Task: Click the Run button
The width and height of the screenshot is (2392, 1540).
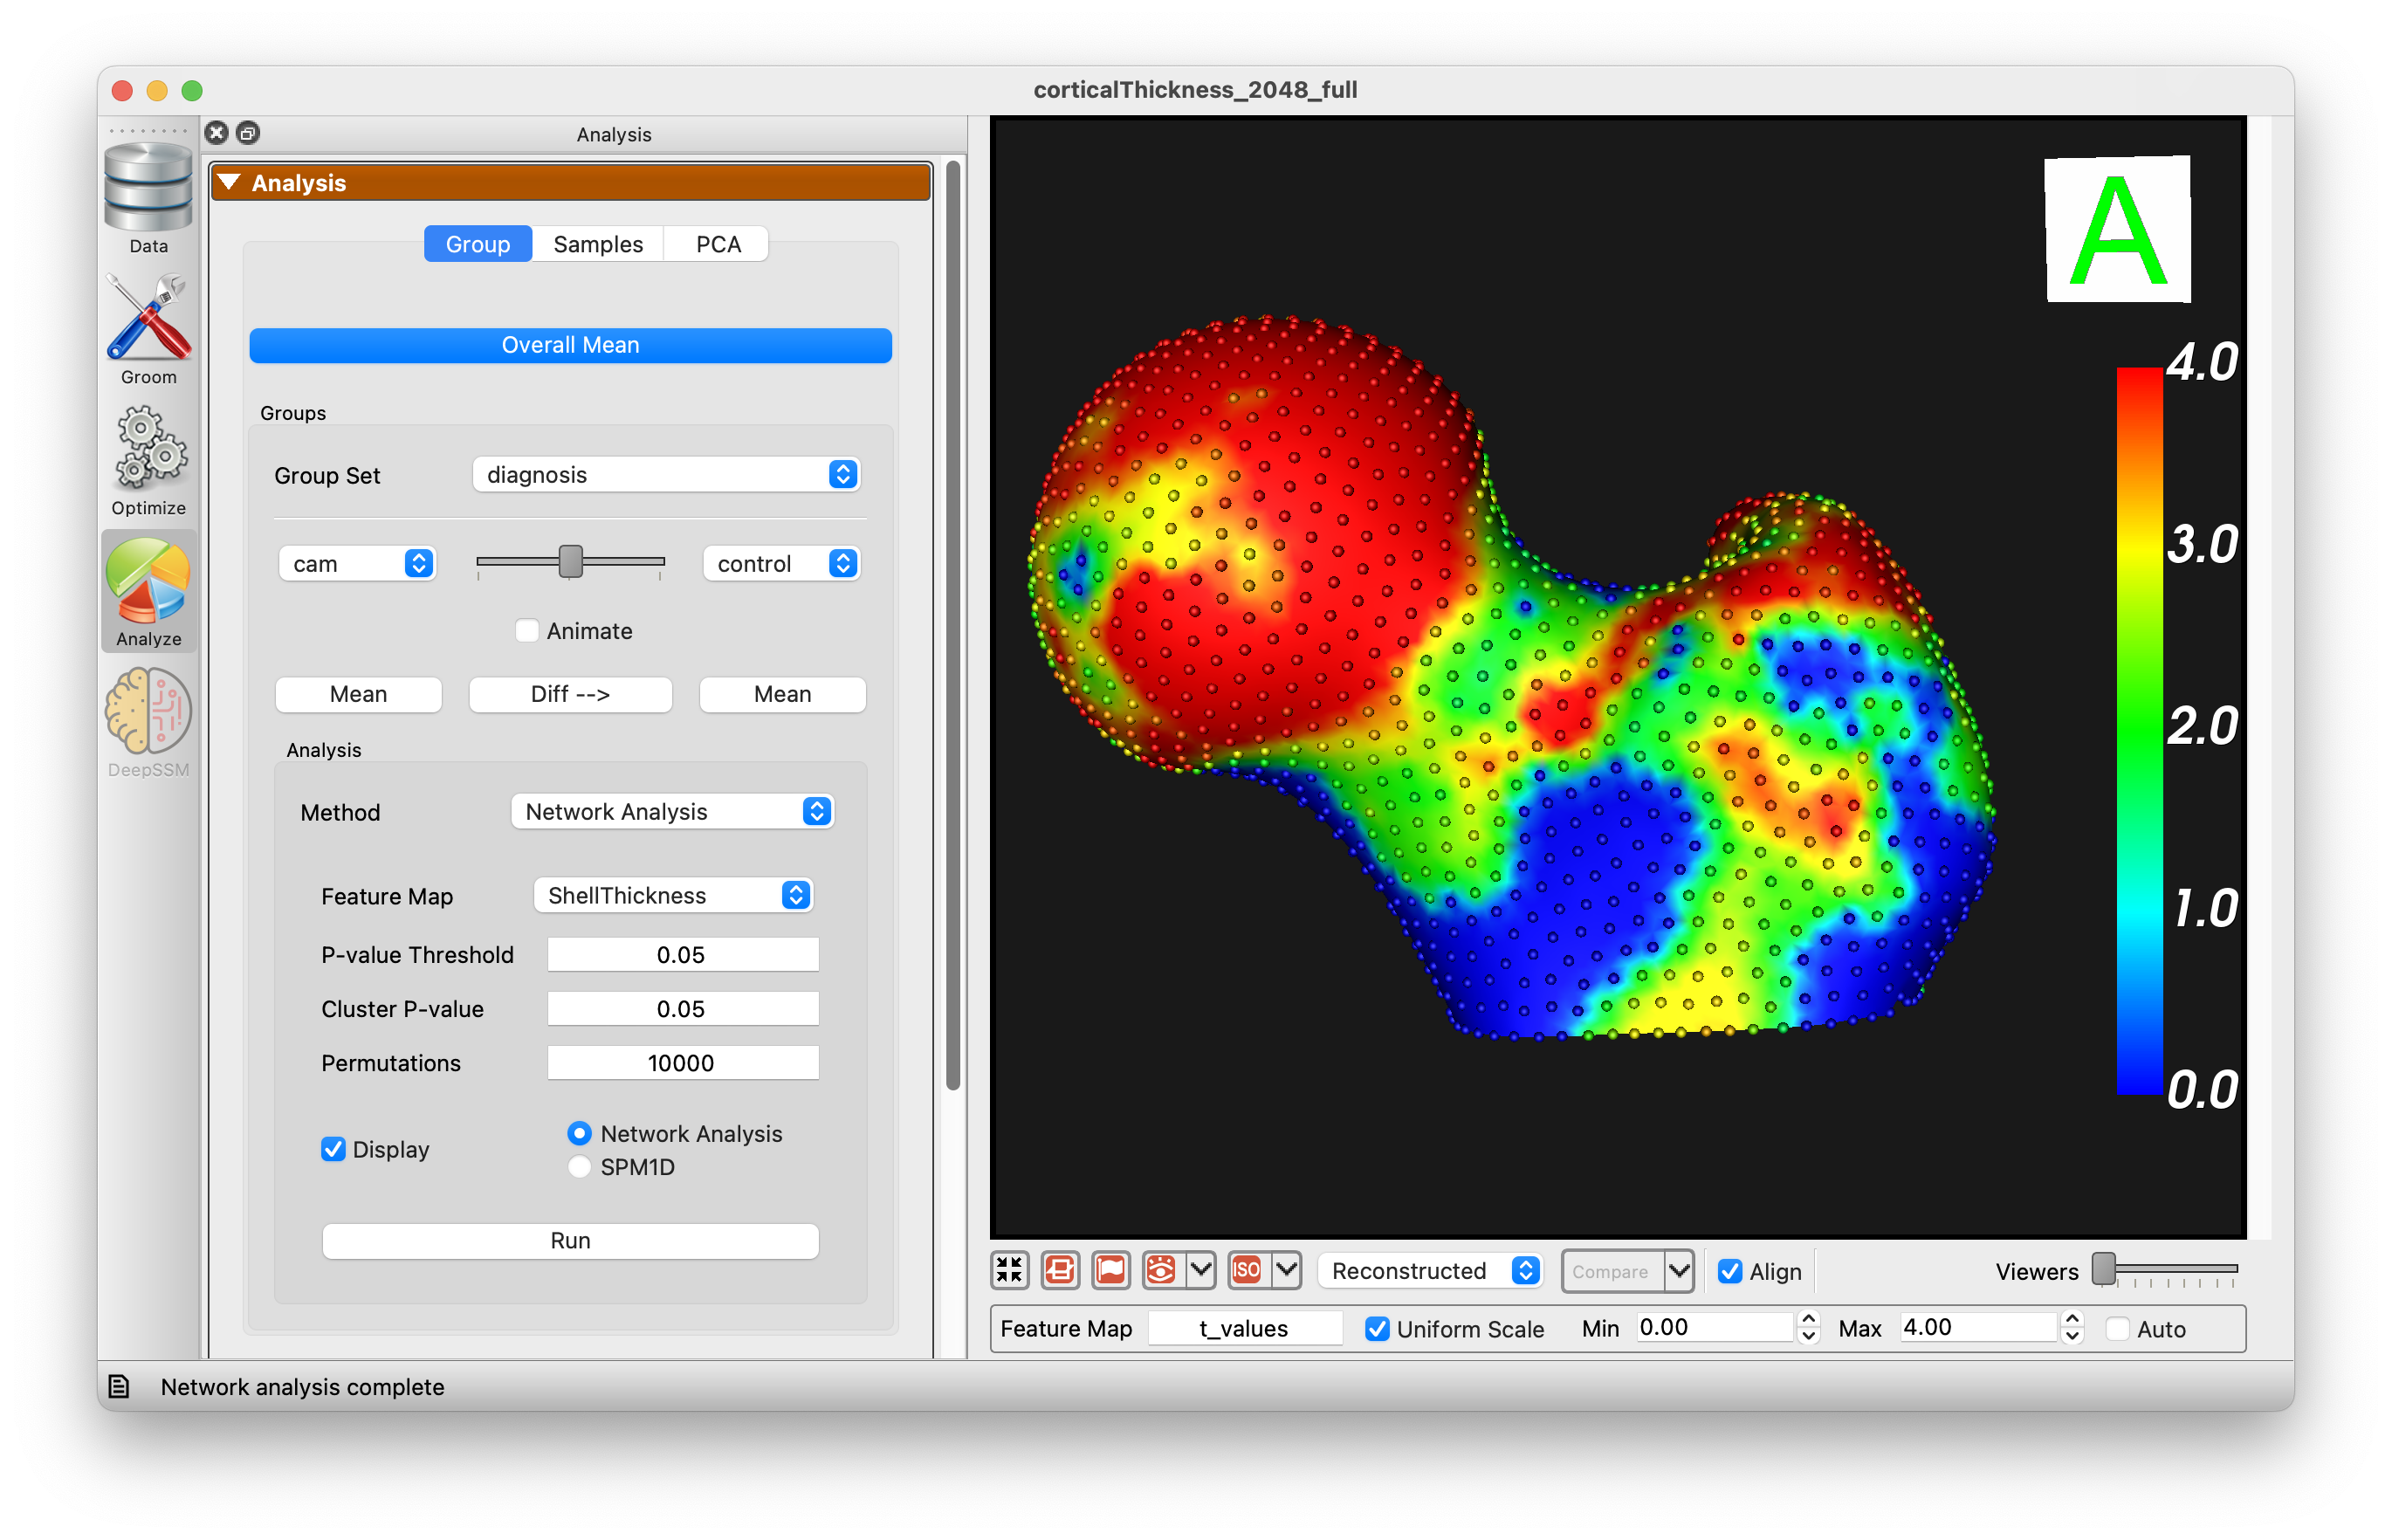Action: tap(570, 1240)
